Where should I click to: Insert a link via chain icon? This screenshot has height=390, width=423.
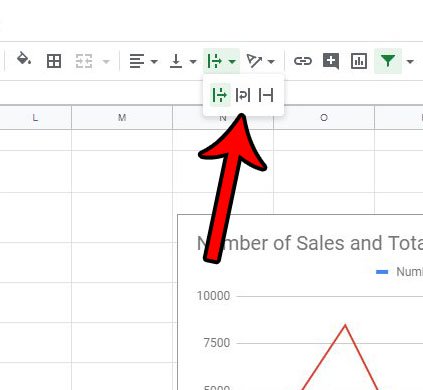303,61
